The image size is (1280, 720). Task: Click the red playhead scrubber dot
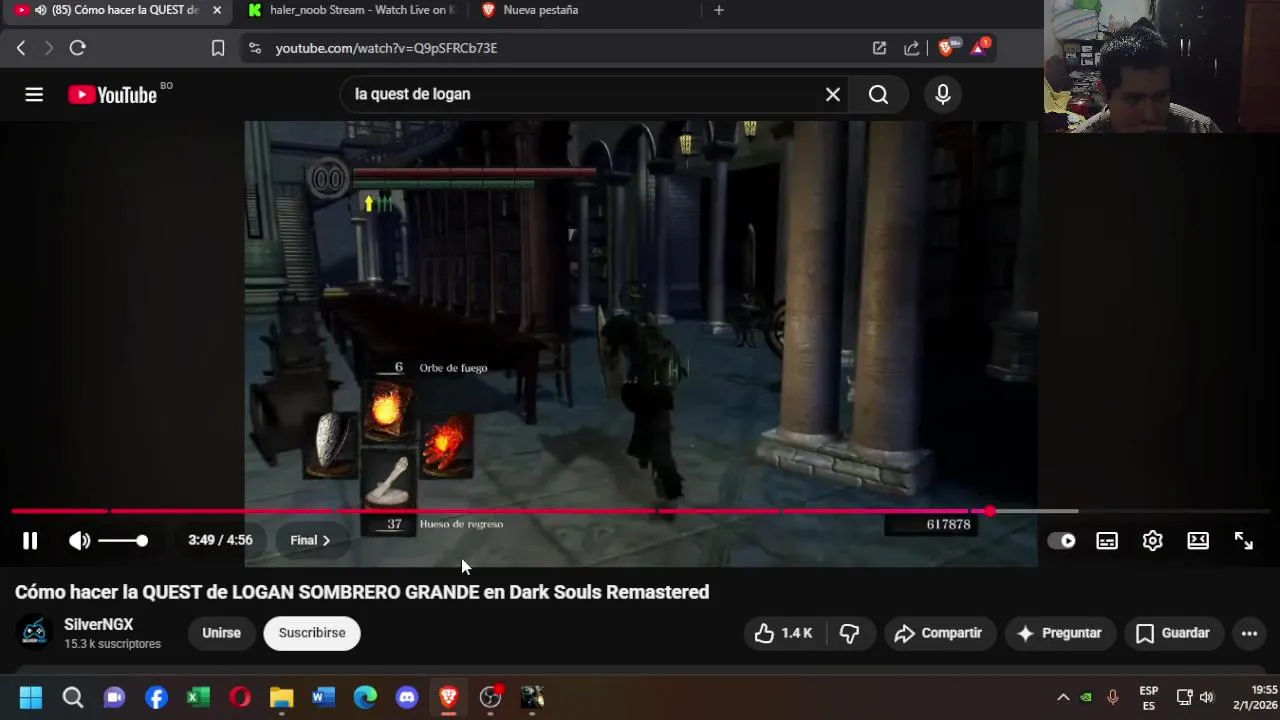pos(989,512)
